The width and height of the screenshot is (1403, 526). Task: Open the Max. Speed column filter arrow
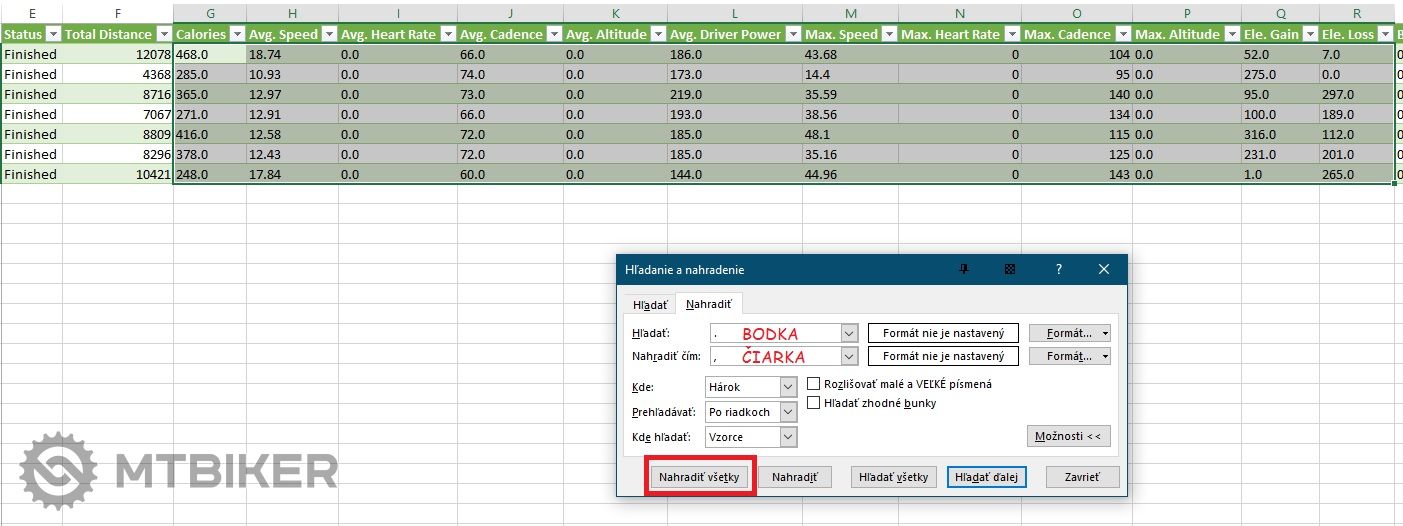coord(888,34)
